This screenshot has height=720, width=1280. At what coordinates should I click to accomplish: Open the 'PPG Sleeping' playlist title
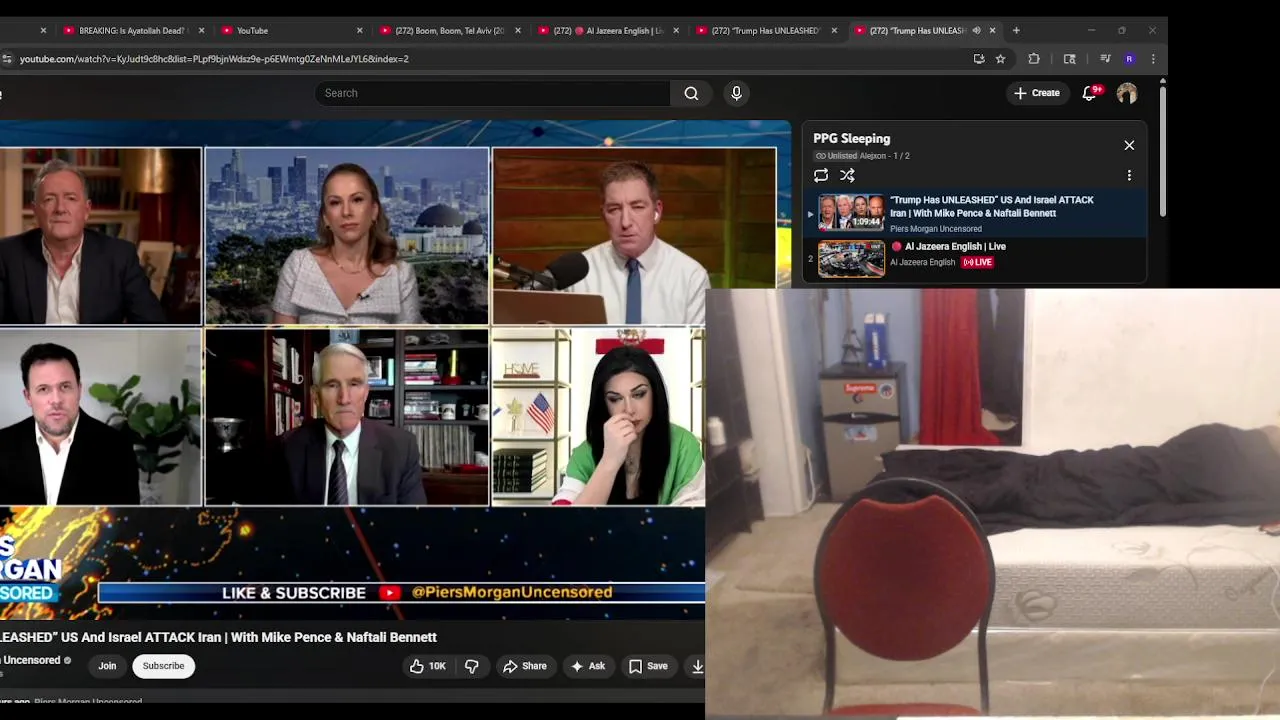[x=851, y=139]
